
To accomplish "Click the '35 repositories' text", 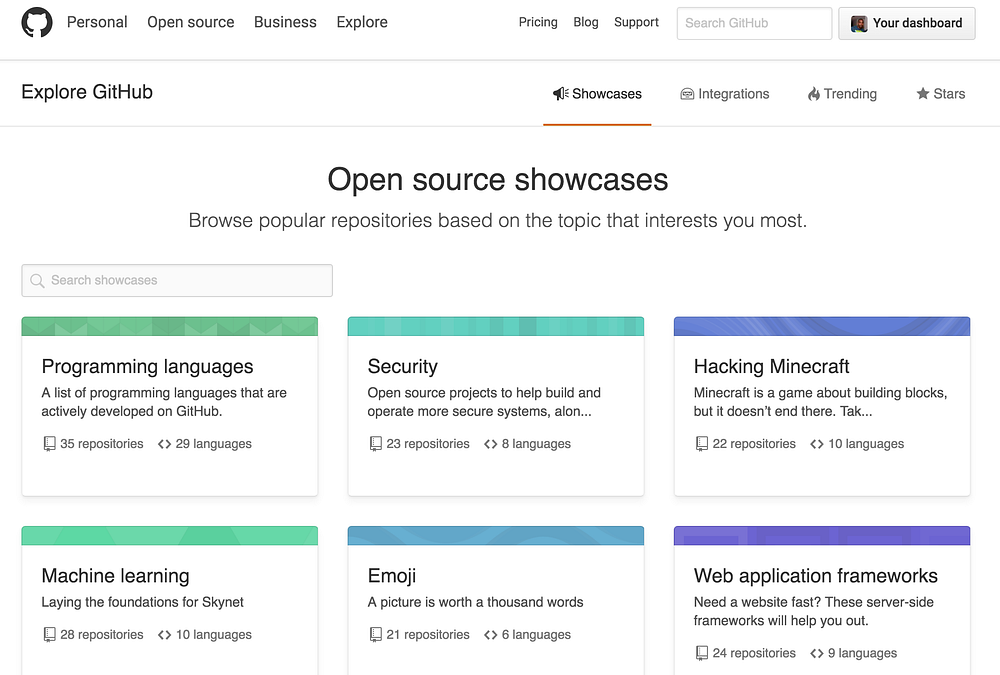I will click(x=101, y=444).
